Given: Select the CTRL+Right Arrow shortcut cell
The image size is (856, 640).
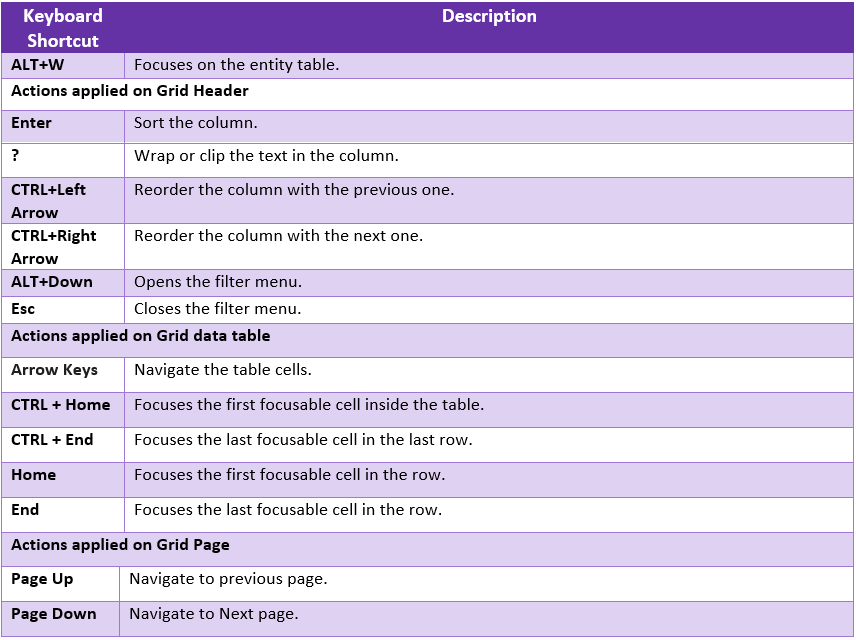Looking at the screenshot, I should click(x=54, y=246).
